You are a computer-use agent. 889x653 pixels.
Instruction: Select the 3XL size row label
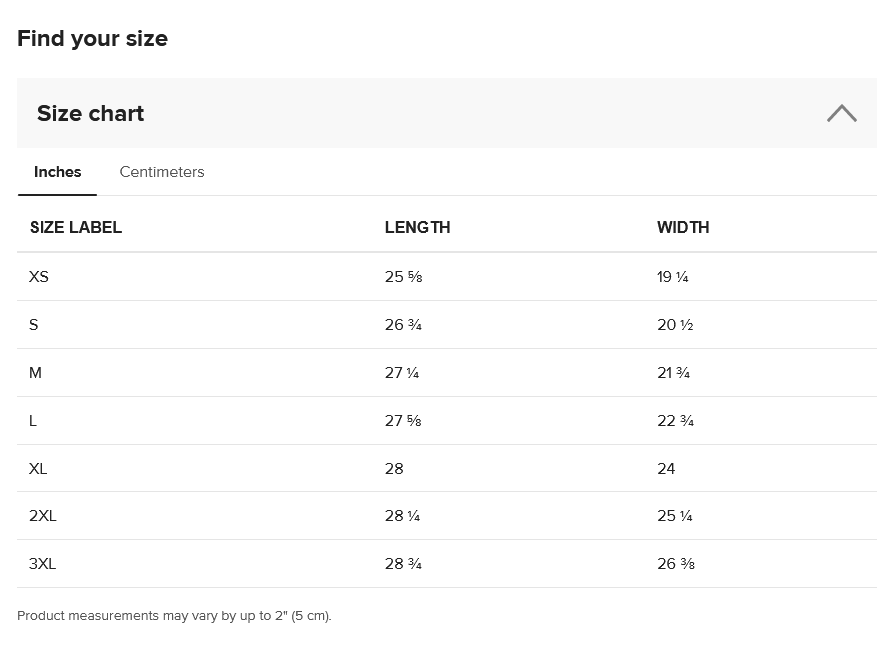(43, 564)
